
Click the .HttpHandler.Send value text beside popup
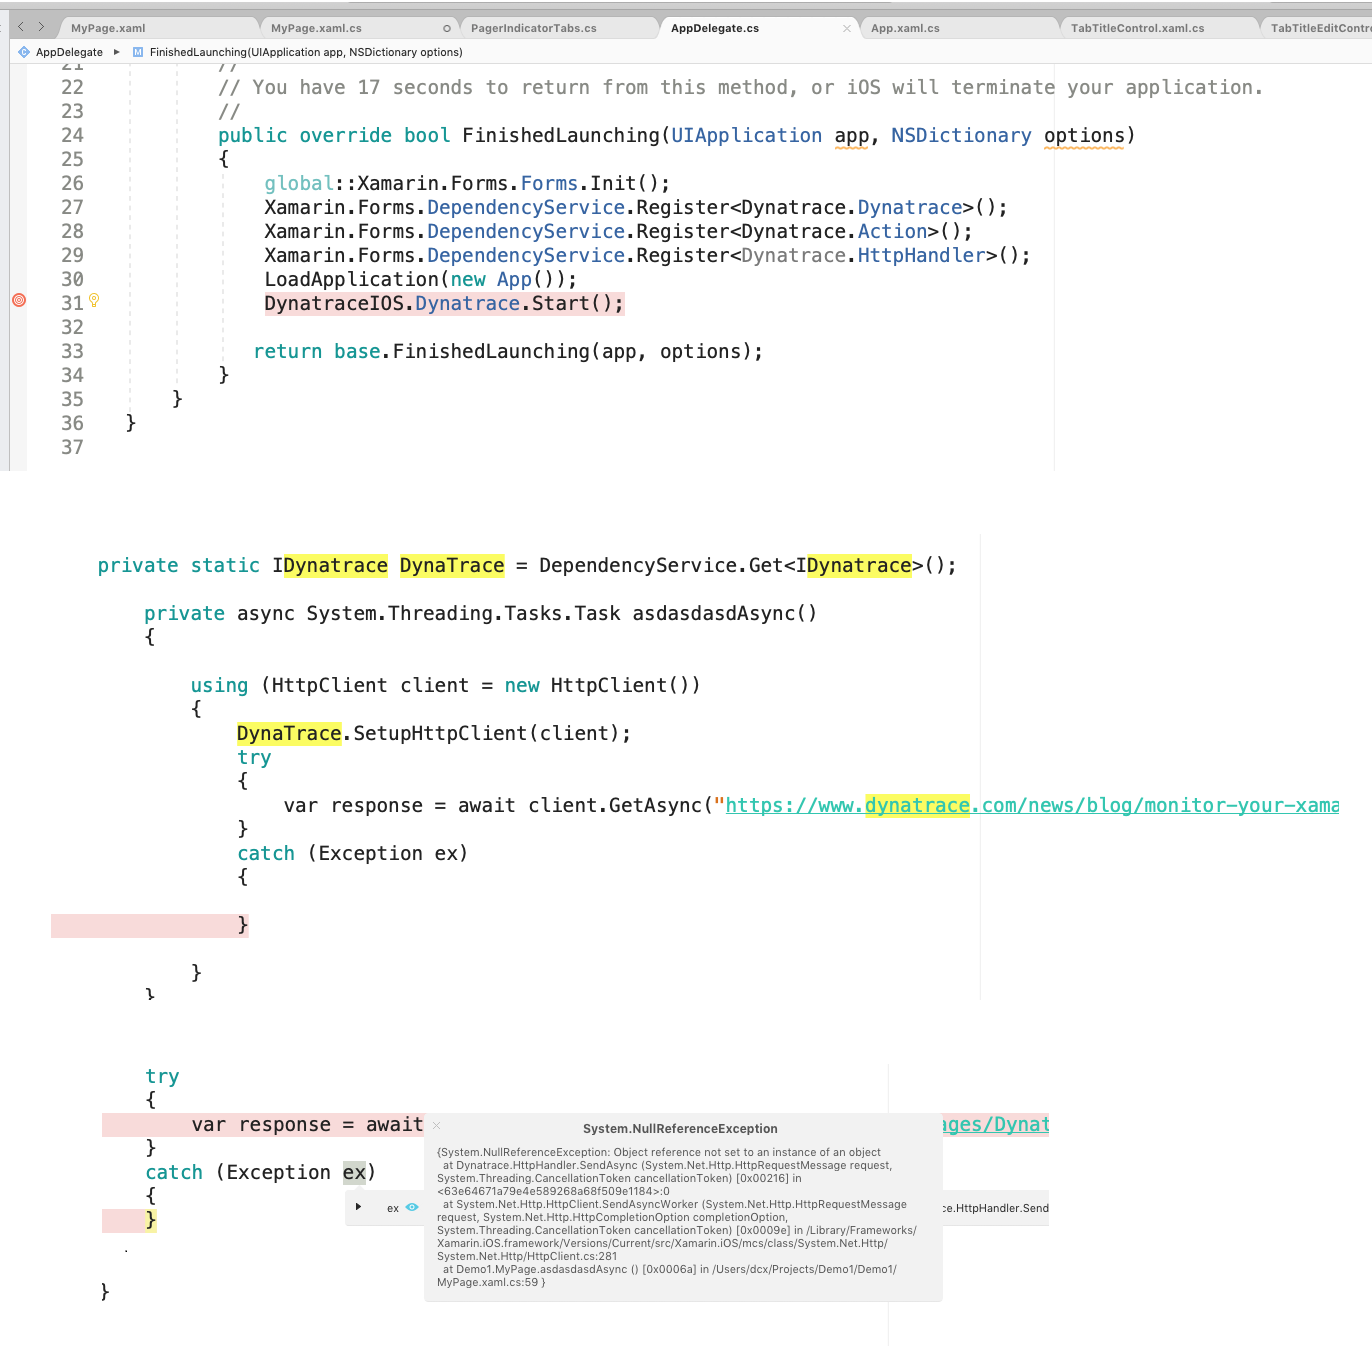tap(996, 1208)
